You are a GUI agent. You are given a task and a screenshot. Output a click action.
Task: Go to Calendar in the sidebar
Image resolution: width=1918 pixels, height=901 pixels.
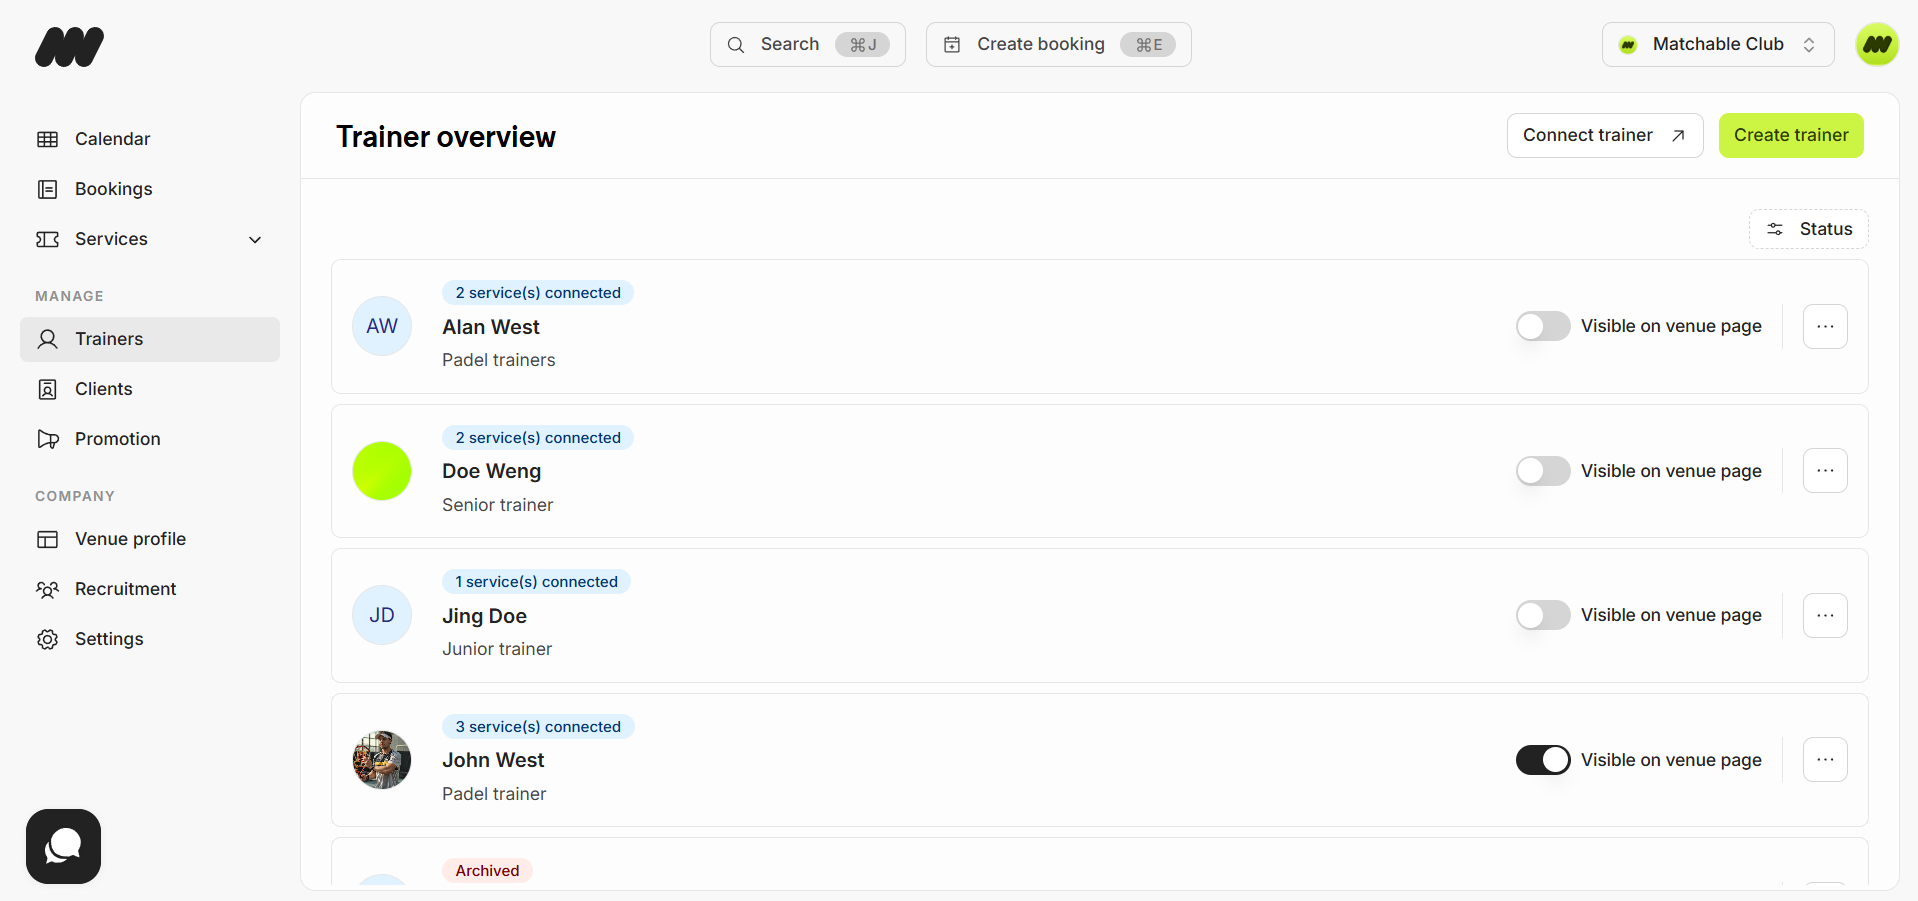point(150,139)
